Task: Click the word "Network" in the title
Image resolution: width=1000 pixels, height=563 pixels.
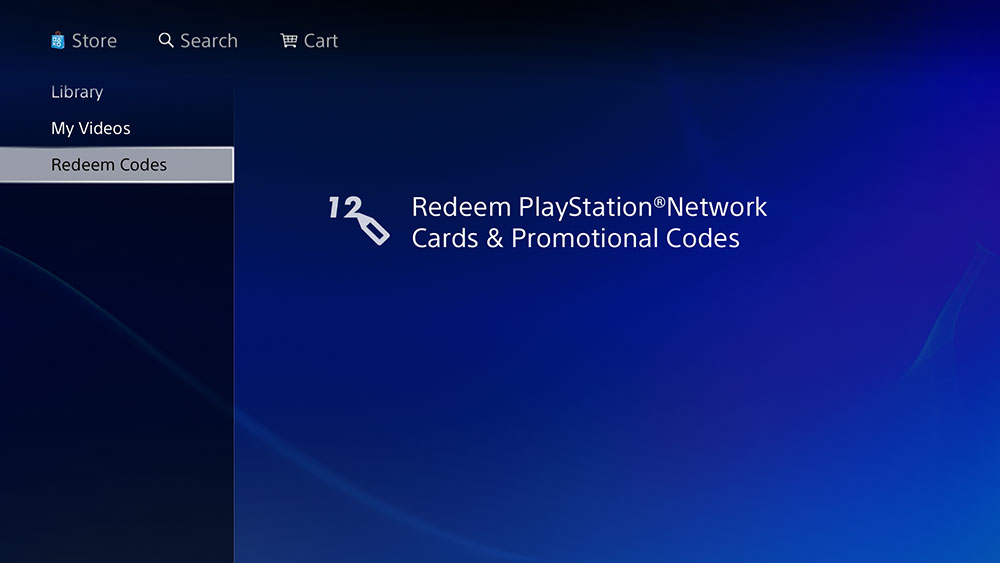Action: point(716,207)
